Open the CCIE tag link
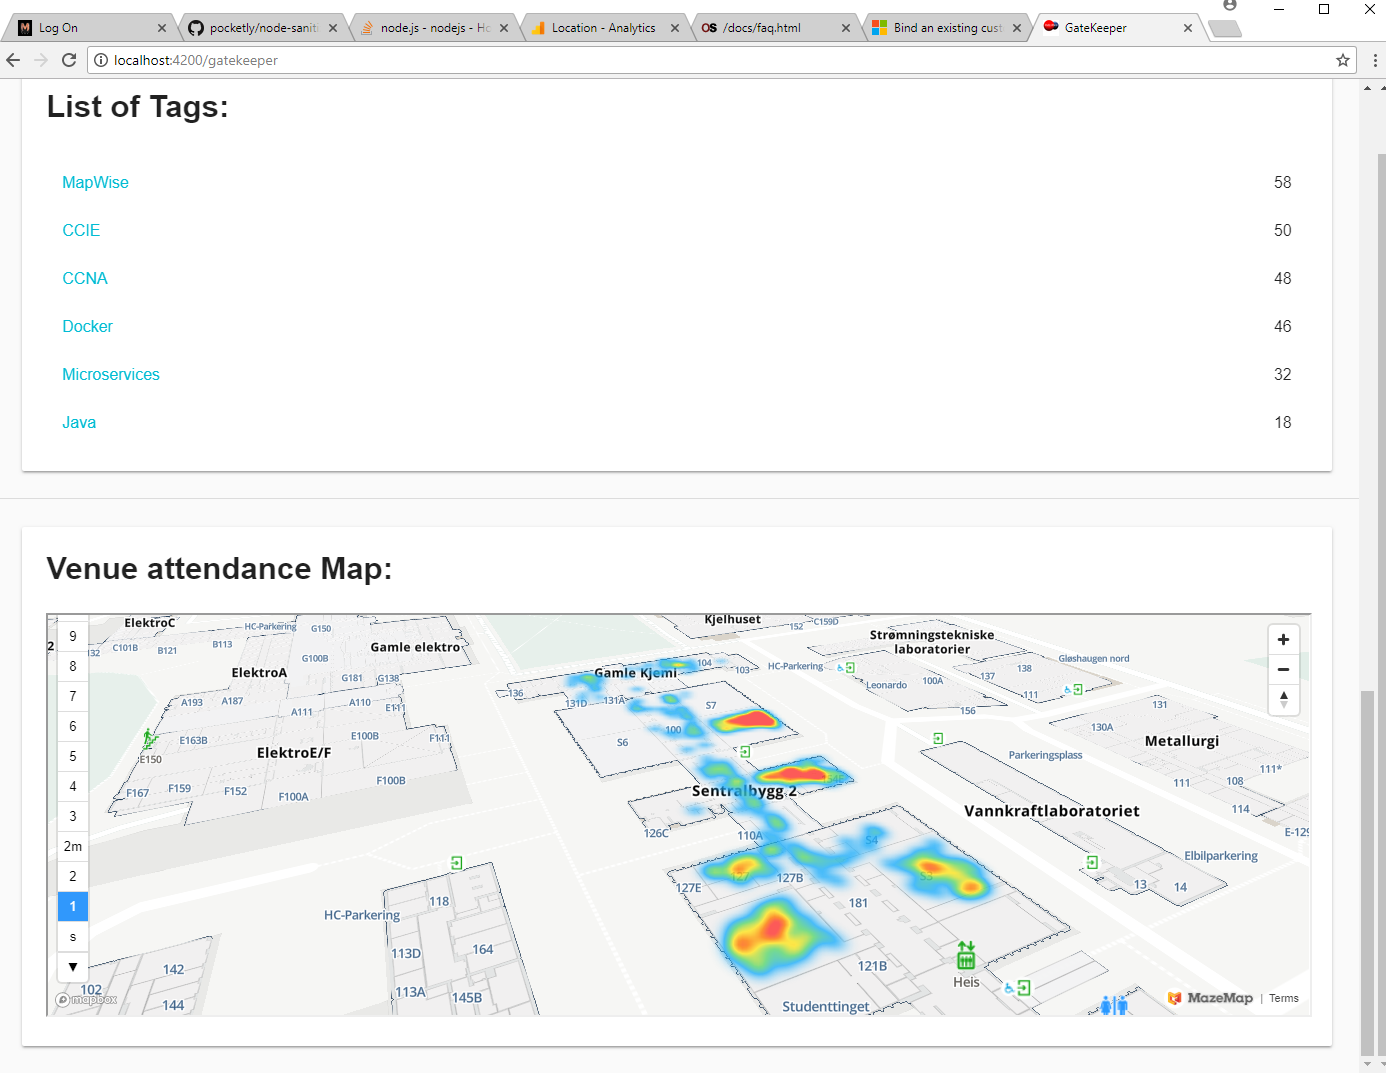1386x1073 pixels. click(81, 230)
